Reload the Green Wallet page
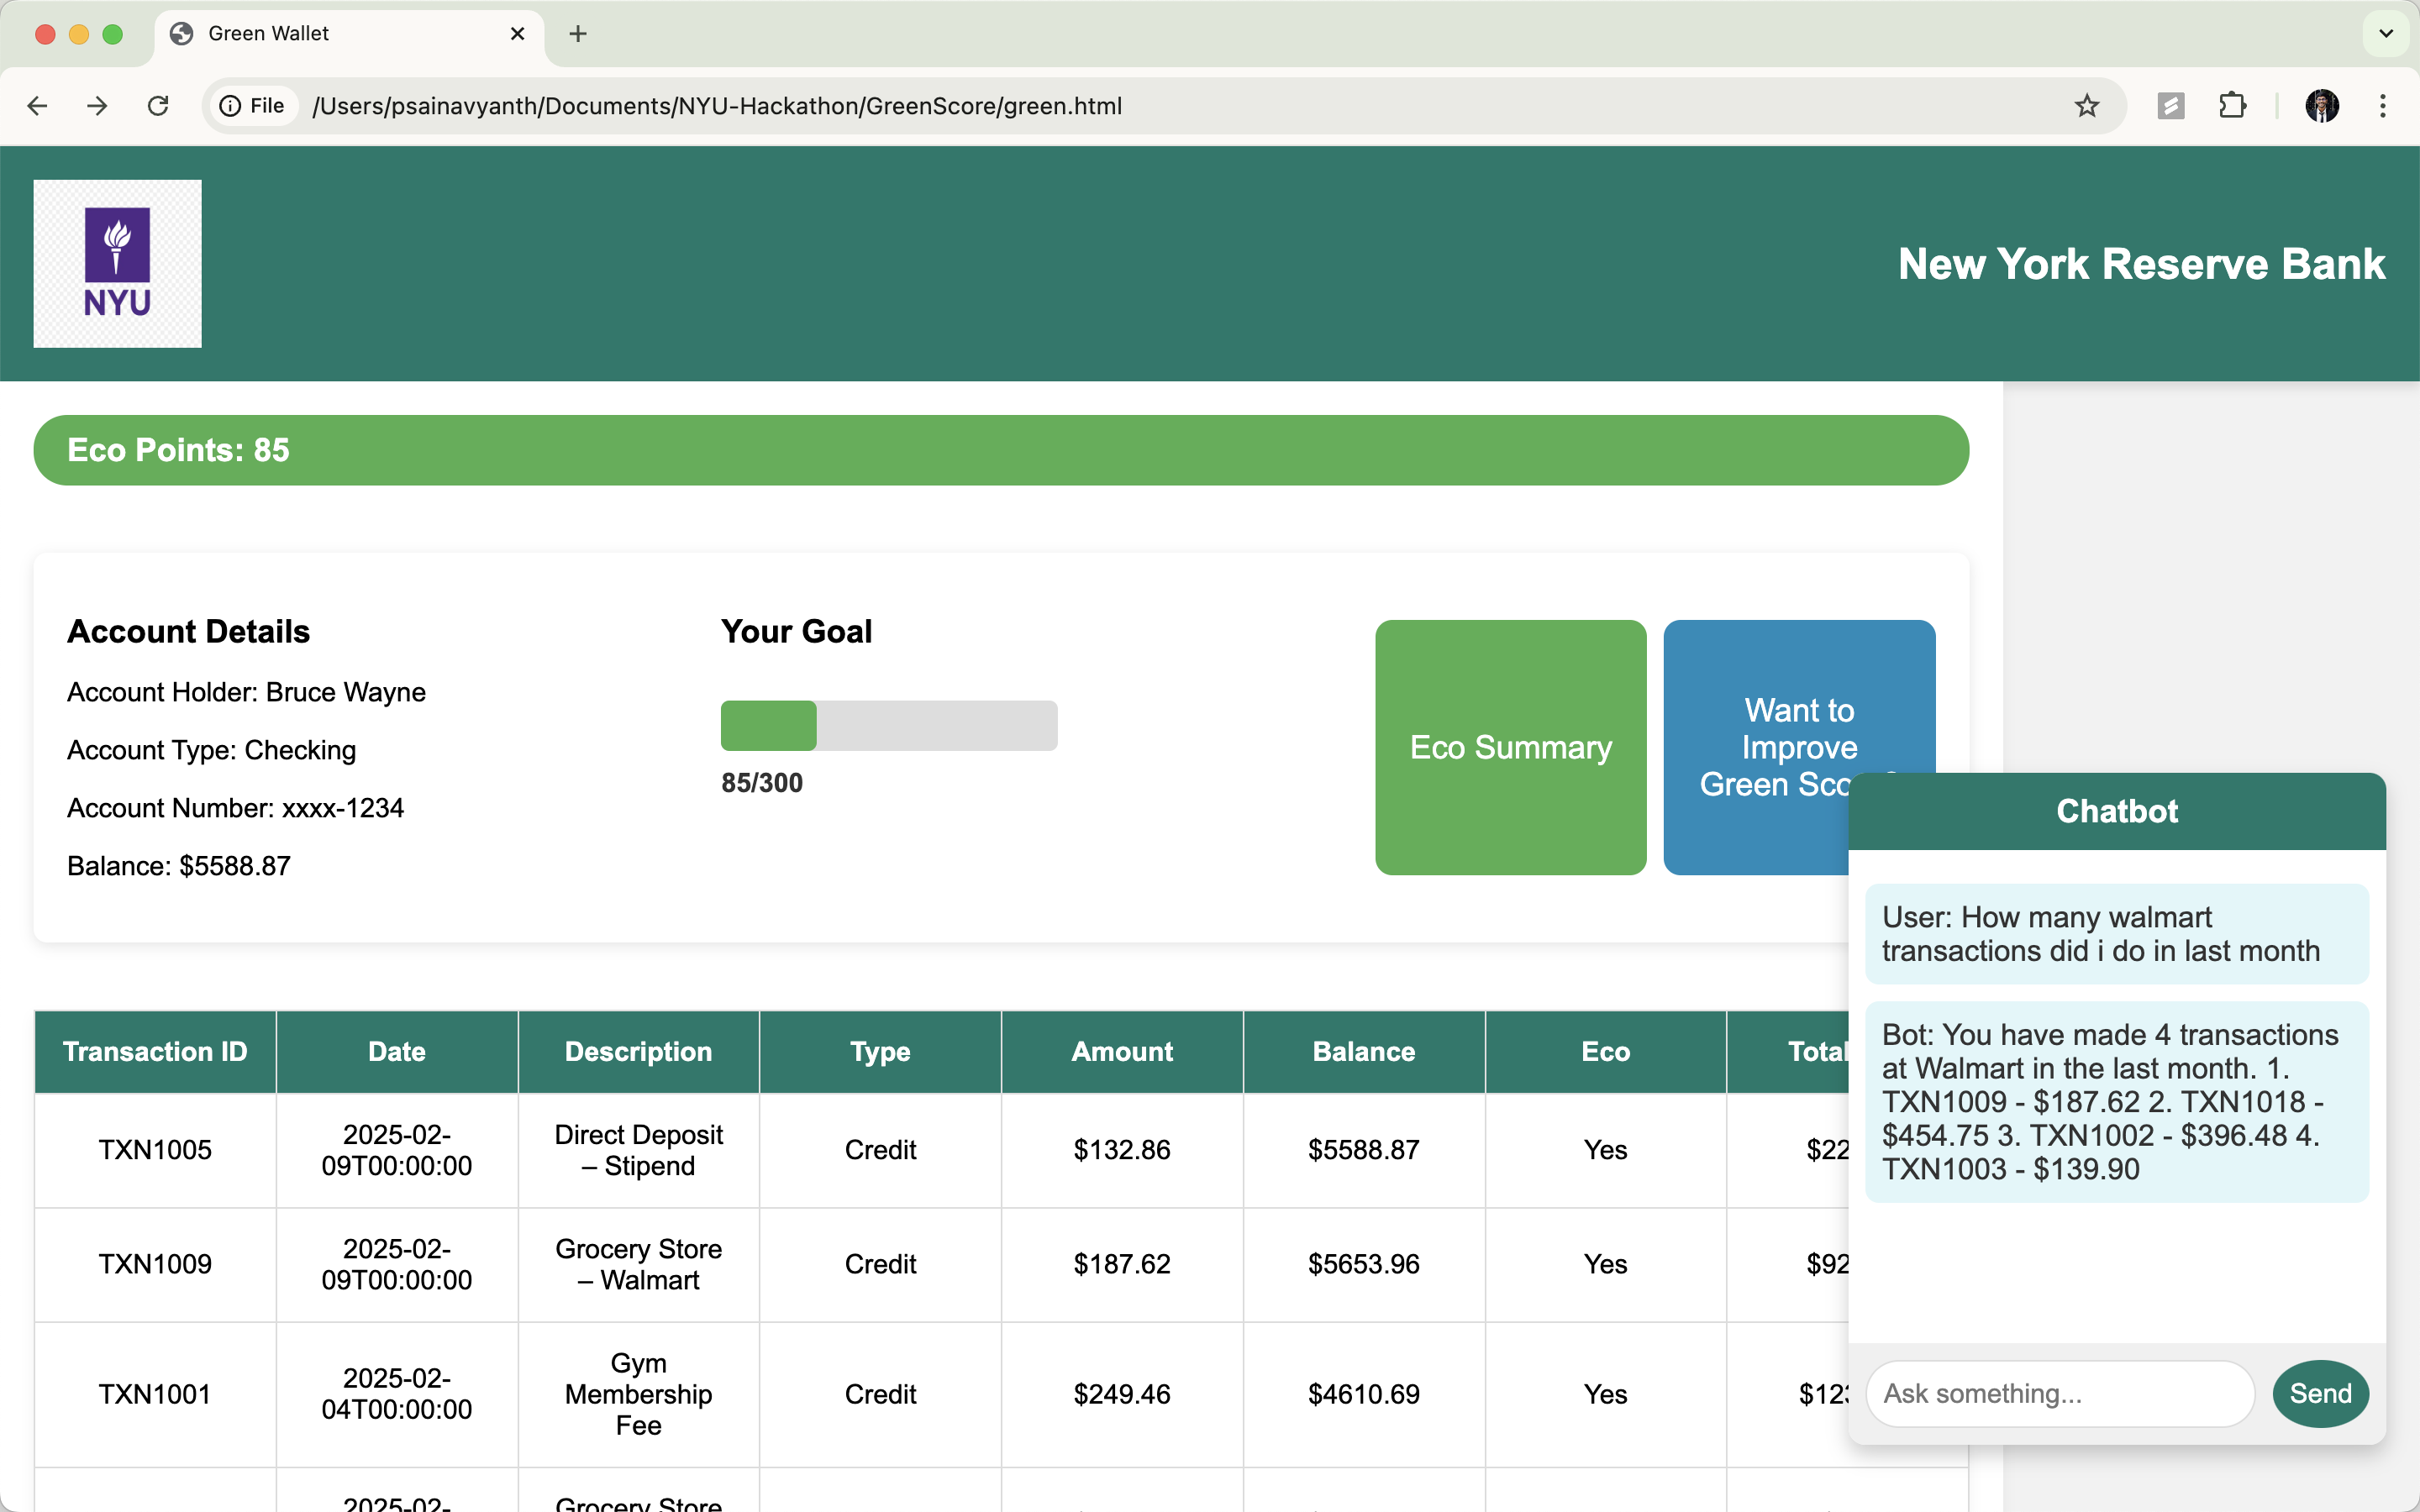Image resolution: width=2420 pixels, height=1512 pixels. [x=158, y=106]
